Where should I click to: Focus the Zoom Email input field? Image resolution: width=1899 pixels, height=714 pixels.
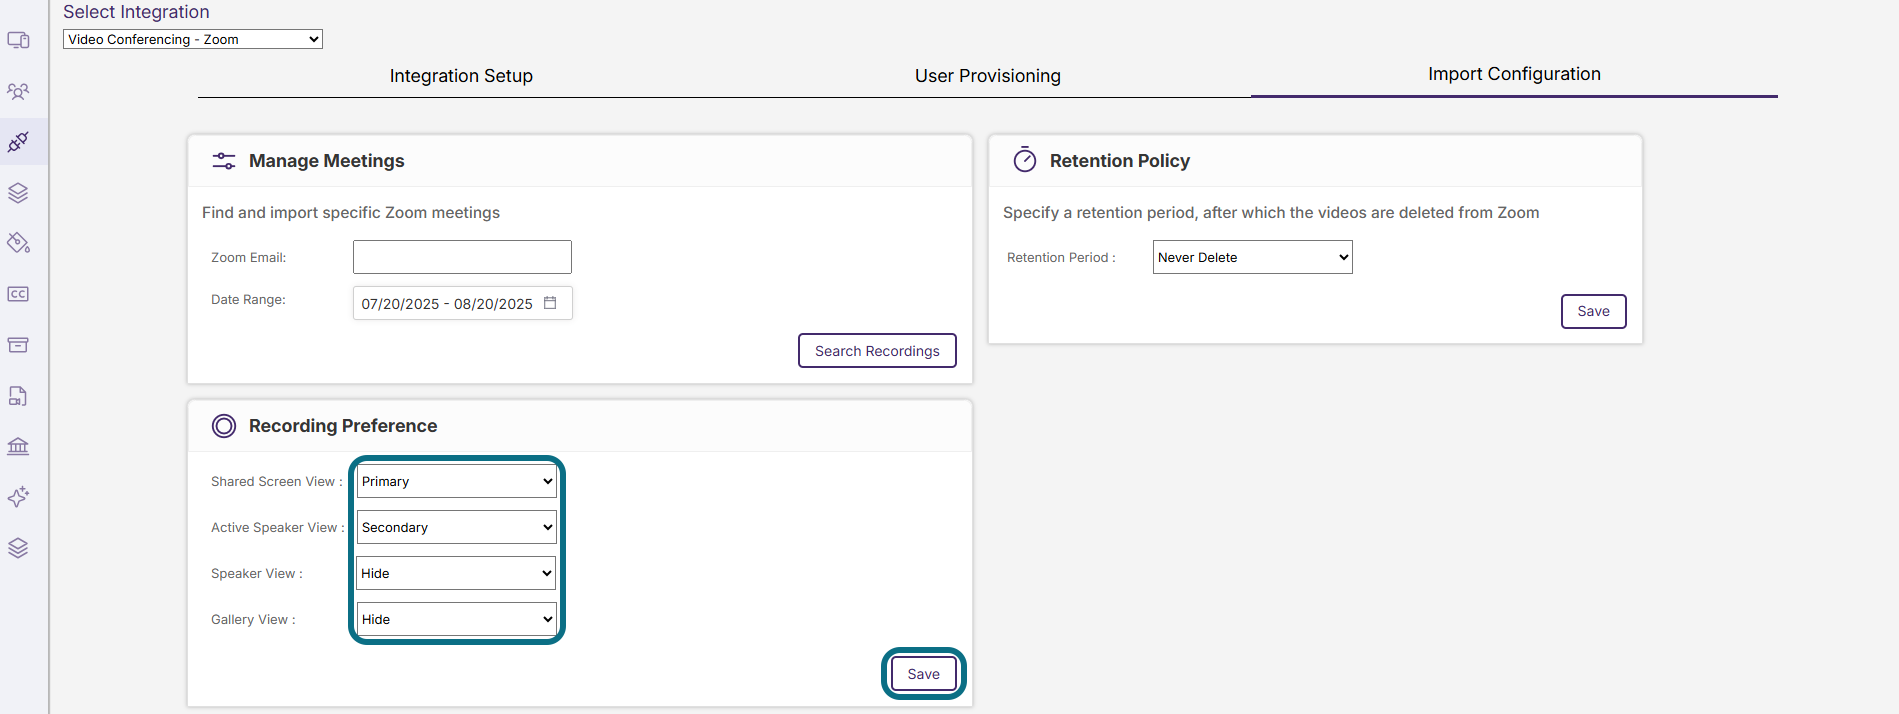pyautogui.click(x=462, y=257)
